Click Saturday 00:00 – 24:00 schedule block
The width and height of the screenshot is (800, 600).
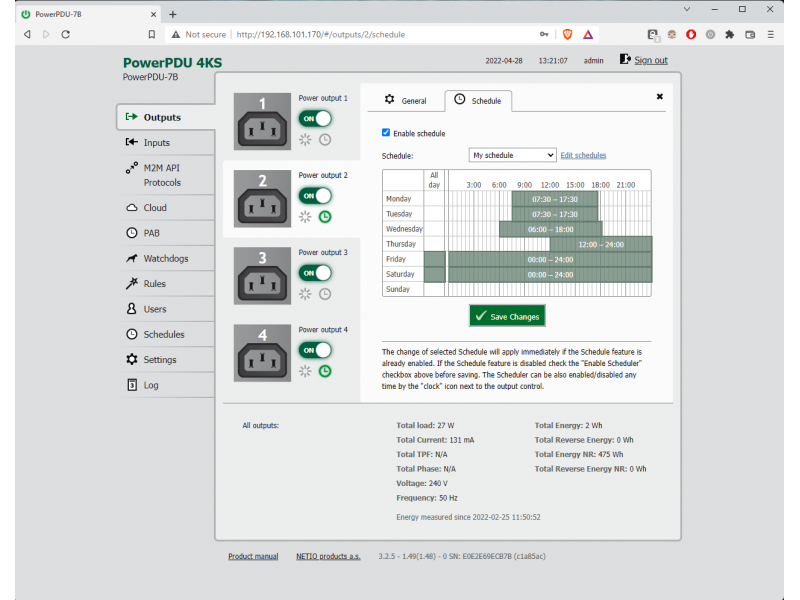point(550,274)
